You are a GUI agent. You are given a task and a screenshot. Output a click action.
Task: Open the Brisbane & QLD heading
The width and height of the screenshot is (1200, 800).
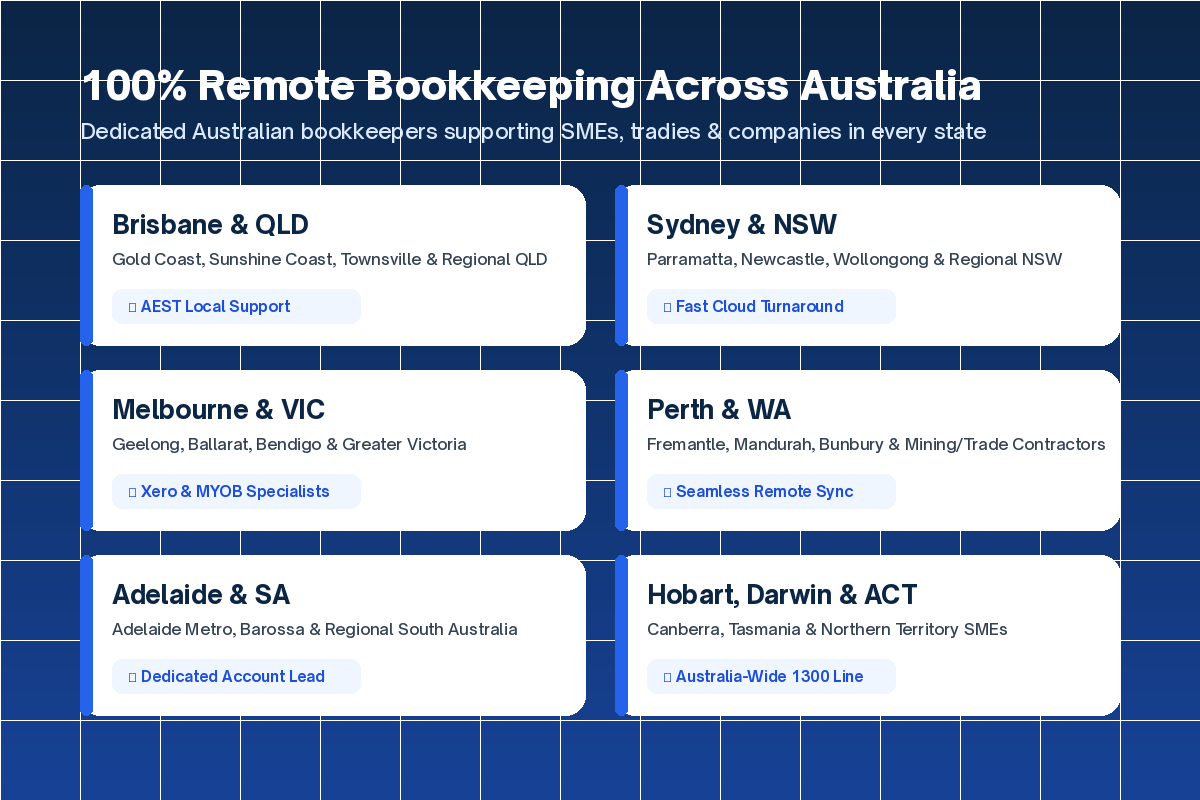(210, 224)
